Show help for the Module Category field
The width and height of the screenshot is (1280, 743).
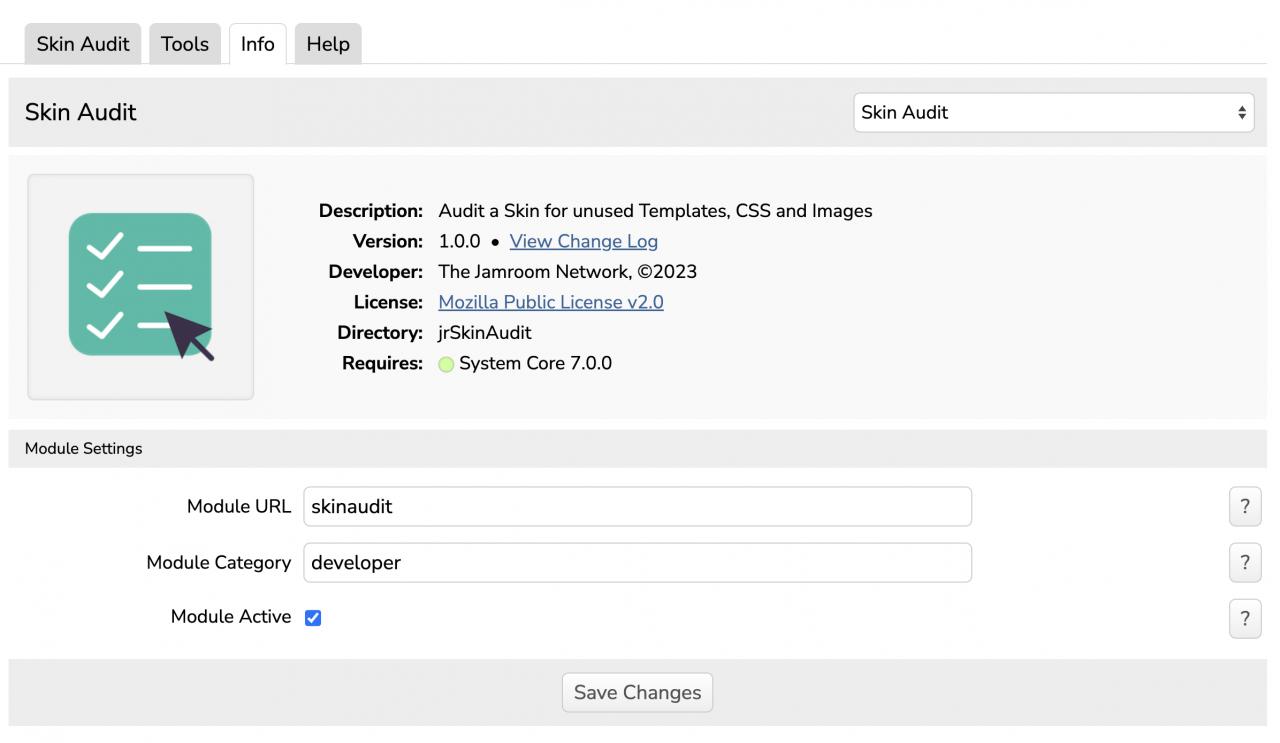pyautogui.click(x=1244, y=562)
